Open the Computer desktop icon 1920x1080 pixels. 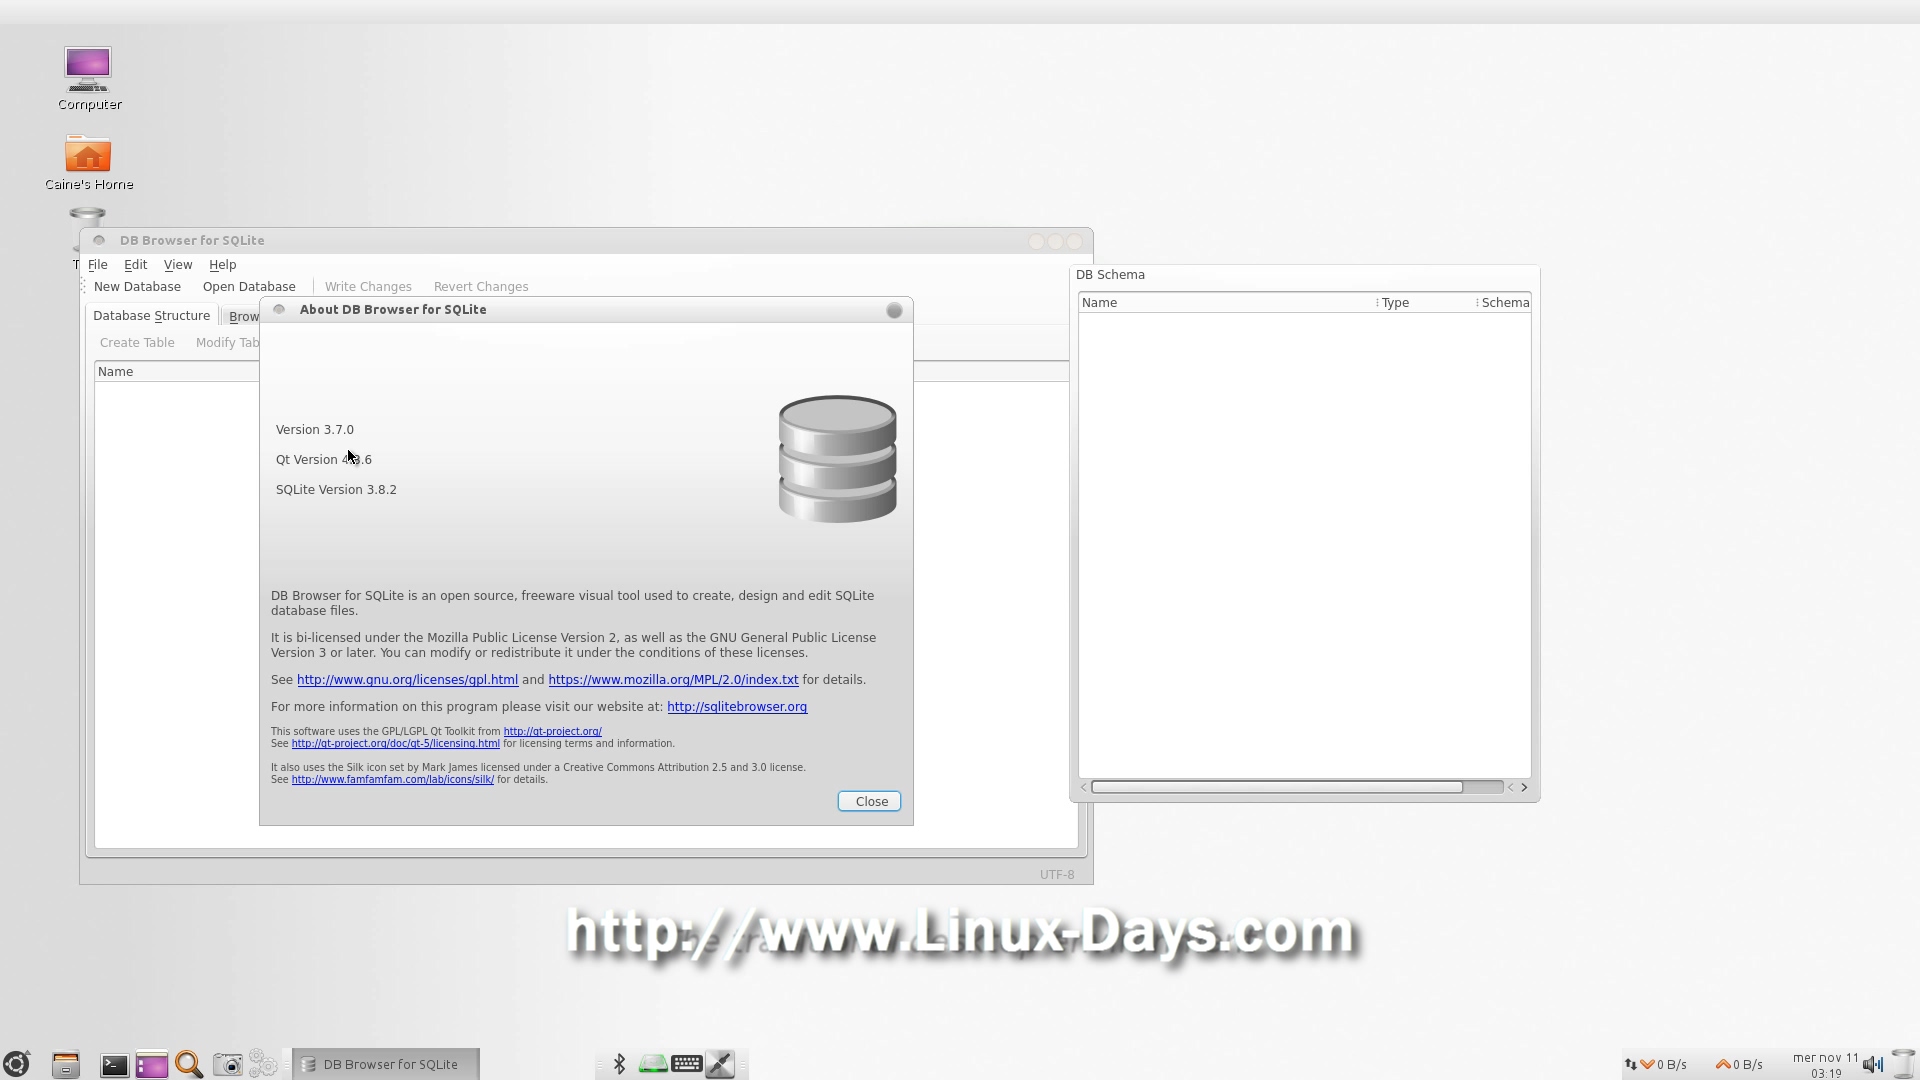[x=88, y=78]
